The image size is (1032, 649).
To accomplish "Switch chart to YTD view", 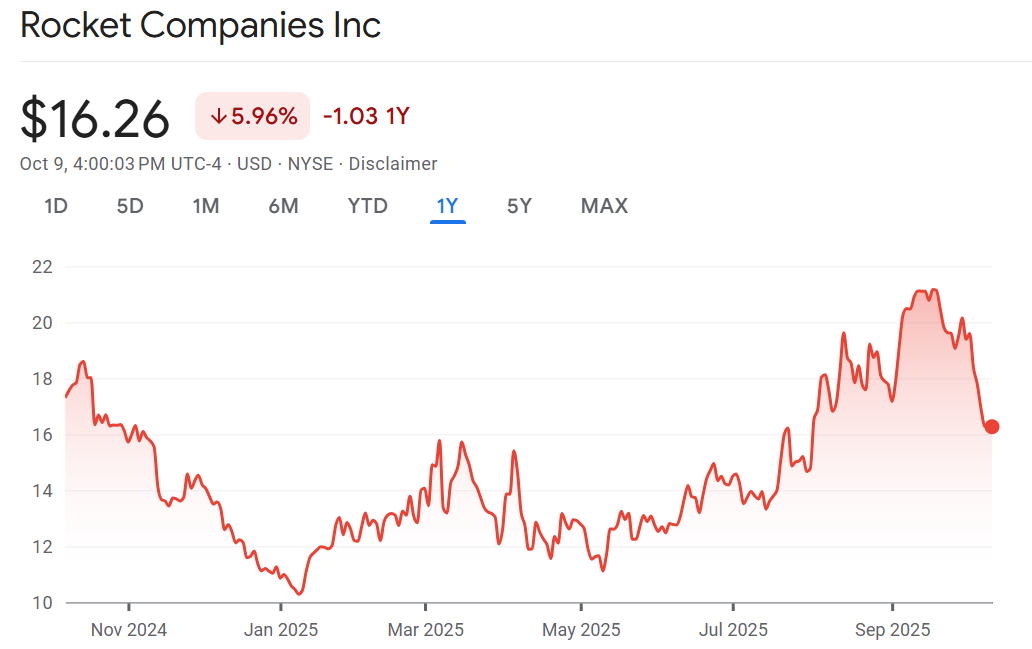I will tap(367, 207).
